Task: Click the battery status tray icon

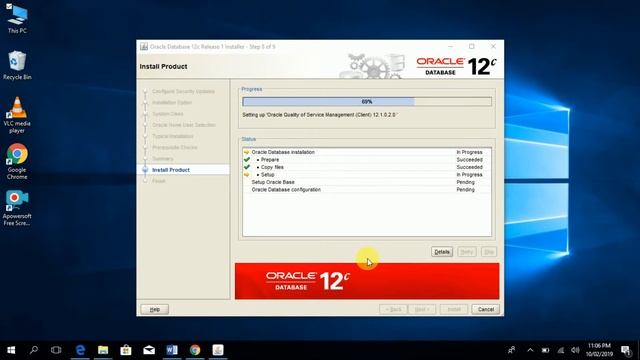Action: 545,350
